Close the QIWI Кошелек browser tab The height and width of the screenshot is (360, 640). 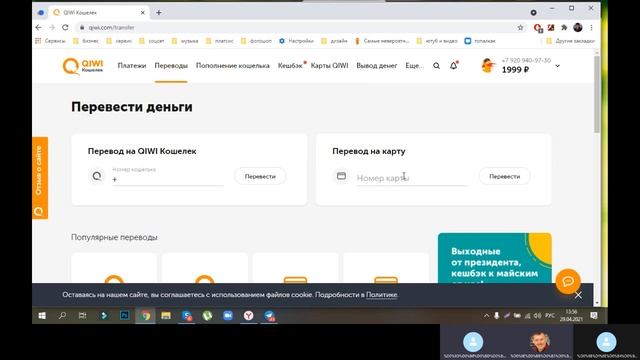point(143,13)
